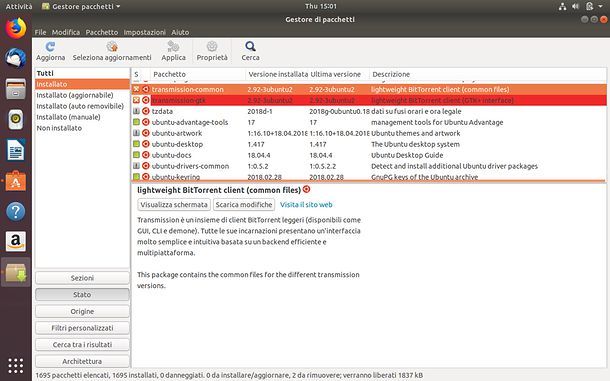Toggle status box for transmission-common
The width and height of the screenshot is (610, 381).
[x=136, y=89]
